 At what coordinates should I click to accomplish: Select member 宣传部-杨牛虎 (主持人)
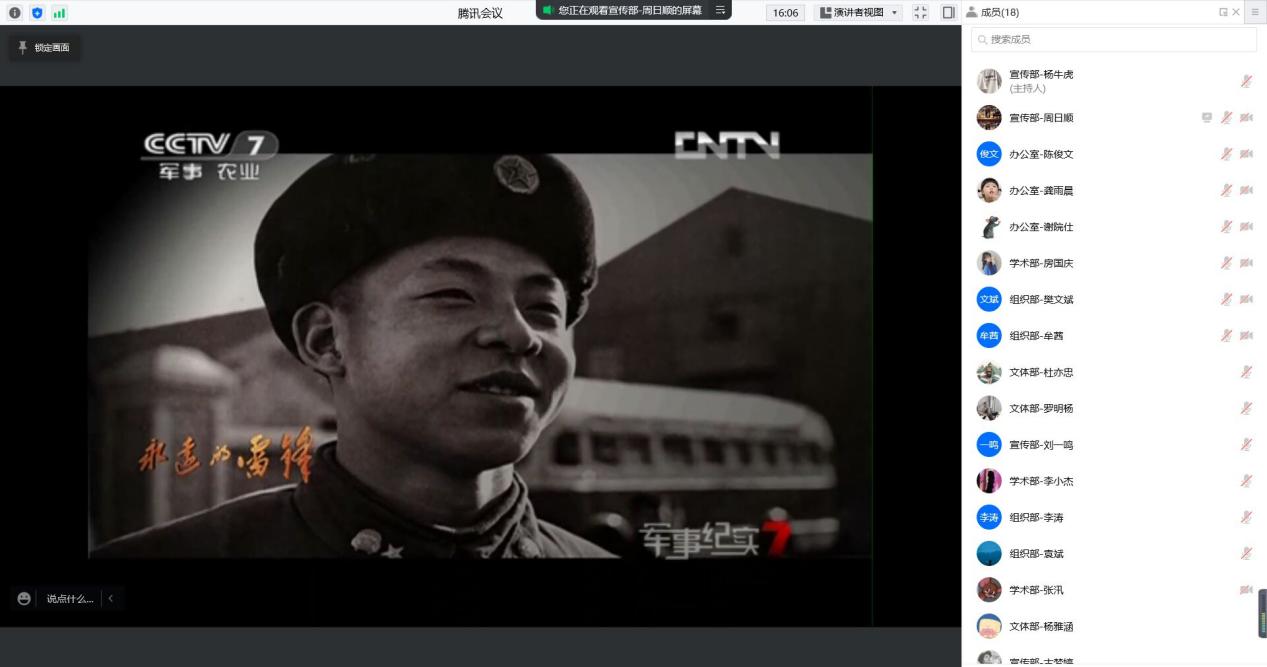point(1114,81)
